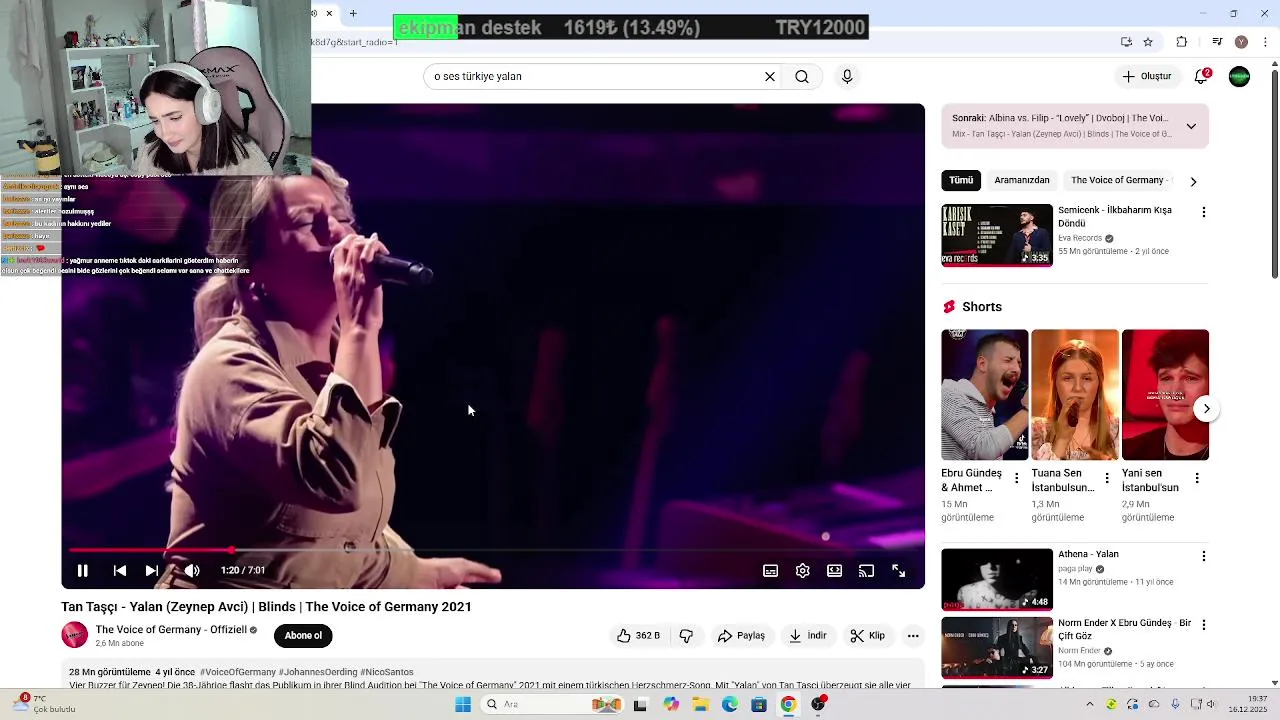Open more actions three-dot menu under video
This screenshot has height=720, width=1280.
pos(913,635)
